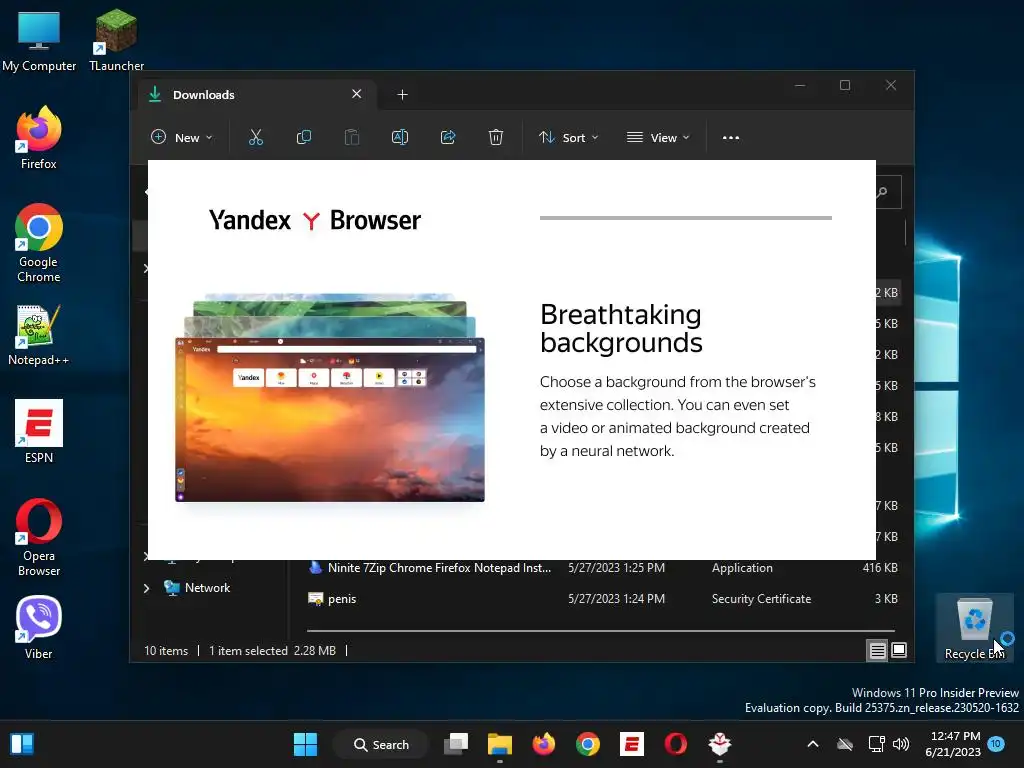This screenshot has height=768, width=1024.
Task: Open the New item dropdown
Action: (x=182, y=137)
